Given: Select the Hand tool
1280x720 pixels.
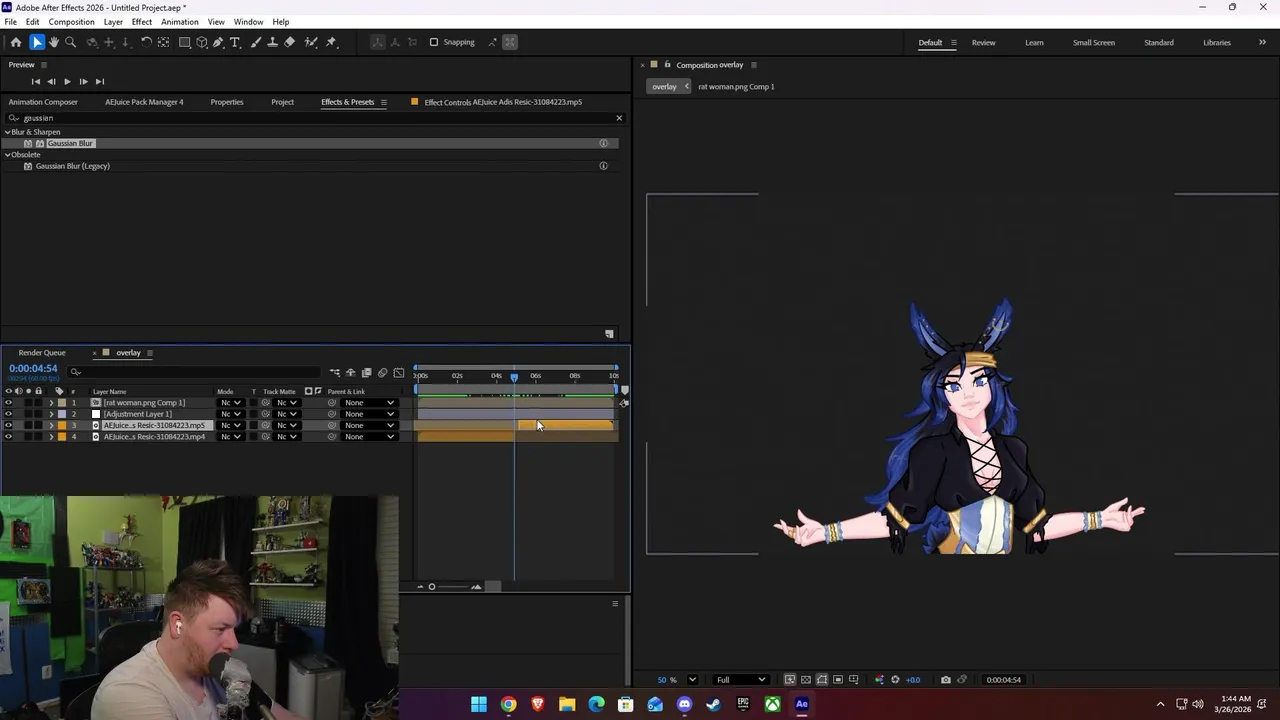Looking at the screenshot, I should 54,42.
